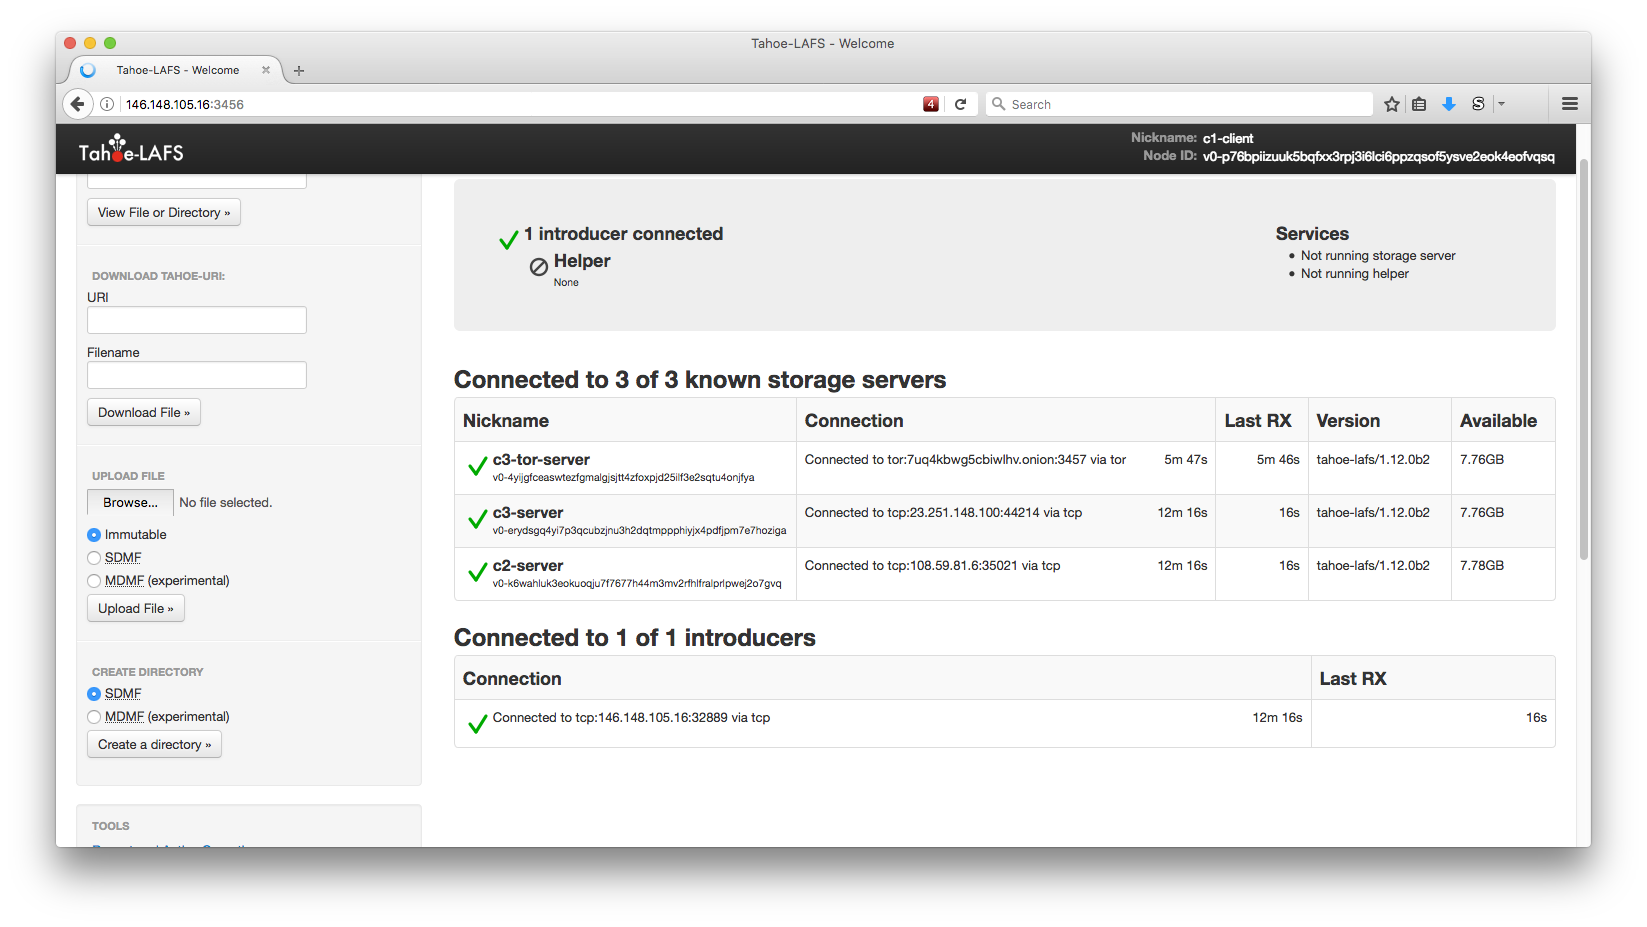The width and height of the screenshot is (1647, 927).
Task: Click the green check in introducers table row
Action: coord(478,724)
